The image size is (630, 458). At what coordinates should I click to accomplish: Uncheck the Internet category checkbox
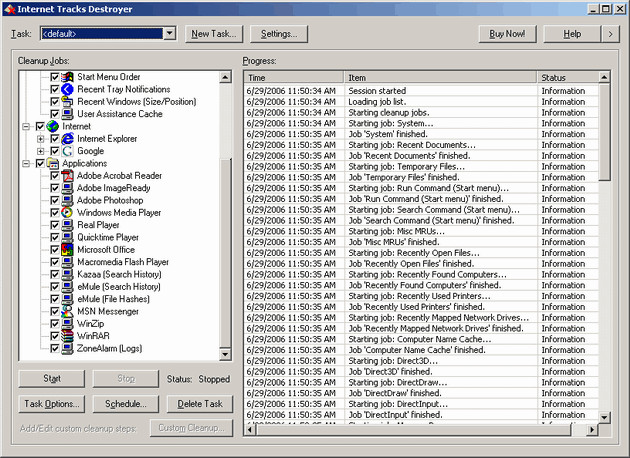[40, 126]
